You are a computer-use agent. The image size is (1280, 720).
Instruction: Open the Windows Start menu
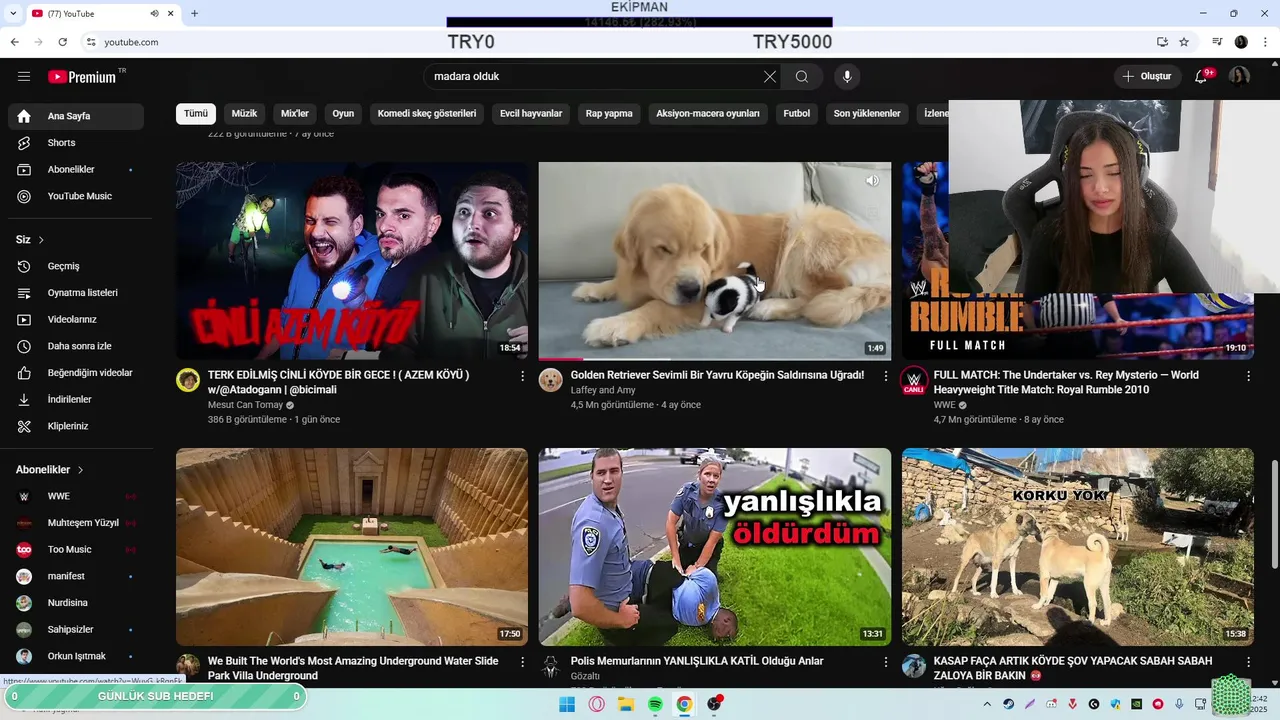click(567, 704)
